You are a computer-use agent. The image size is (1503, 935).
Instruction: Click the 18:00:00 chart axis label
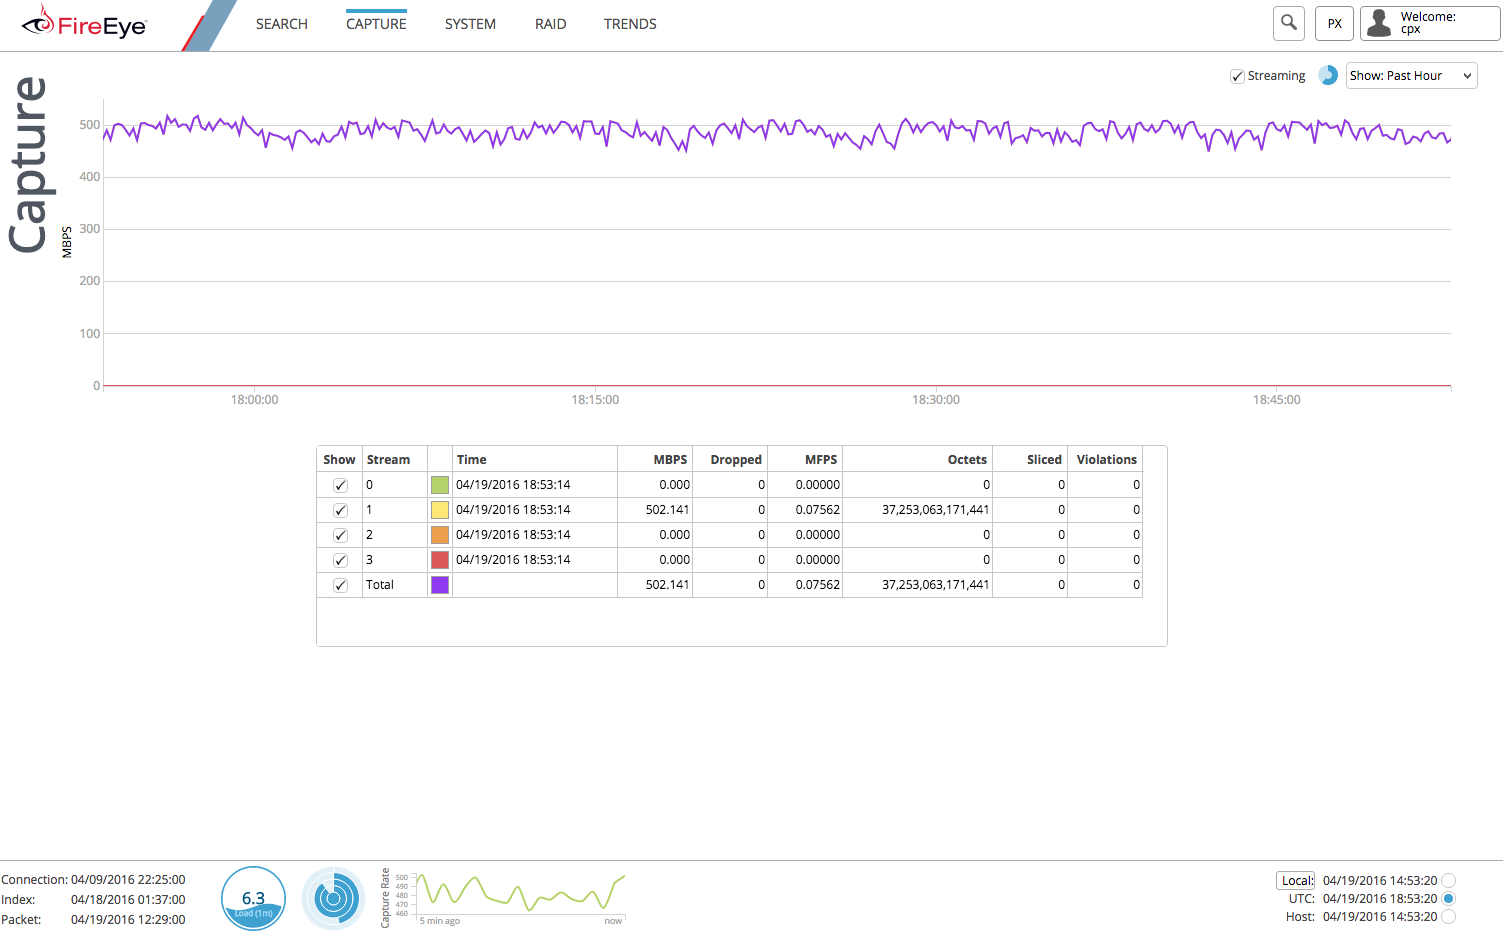pyautogui.click(x=255, y=400)
